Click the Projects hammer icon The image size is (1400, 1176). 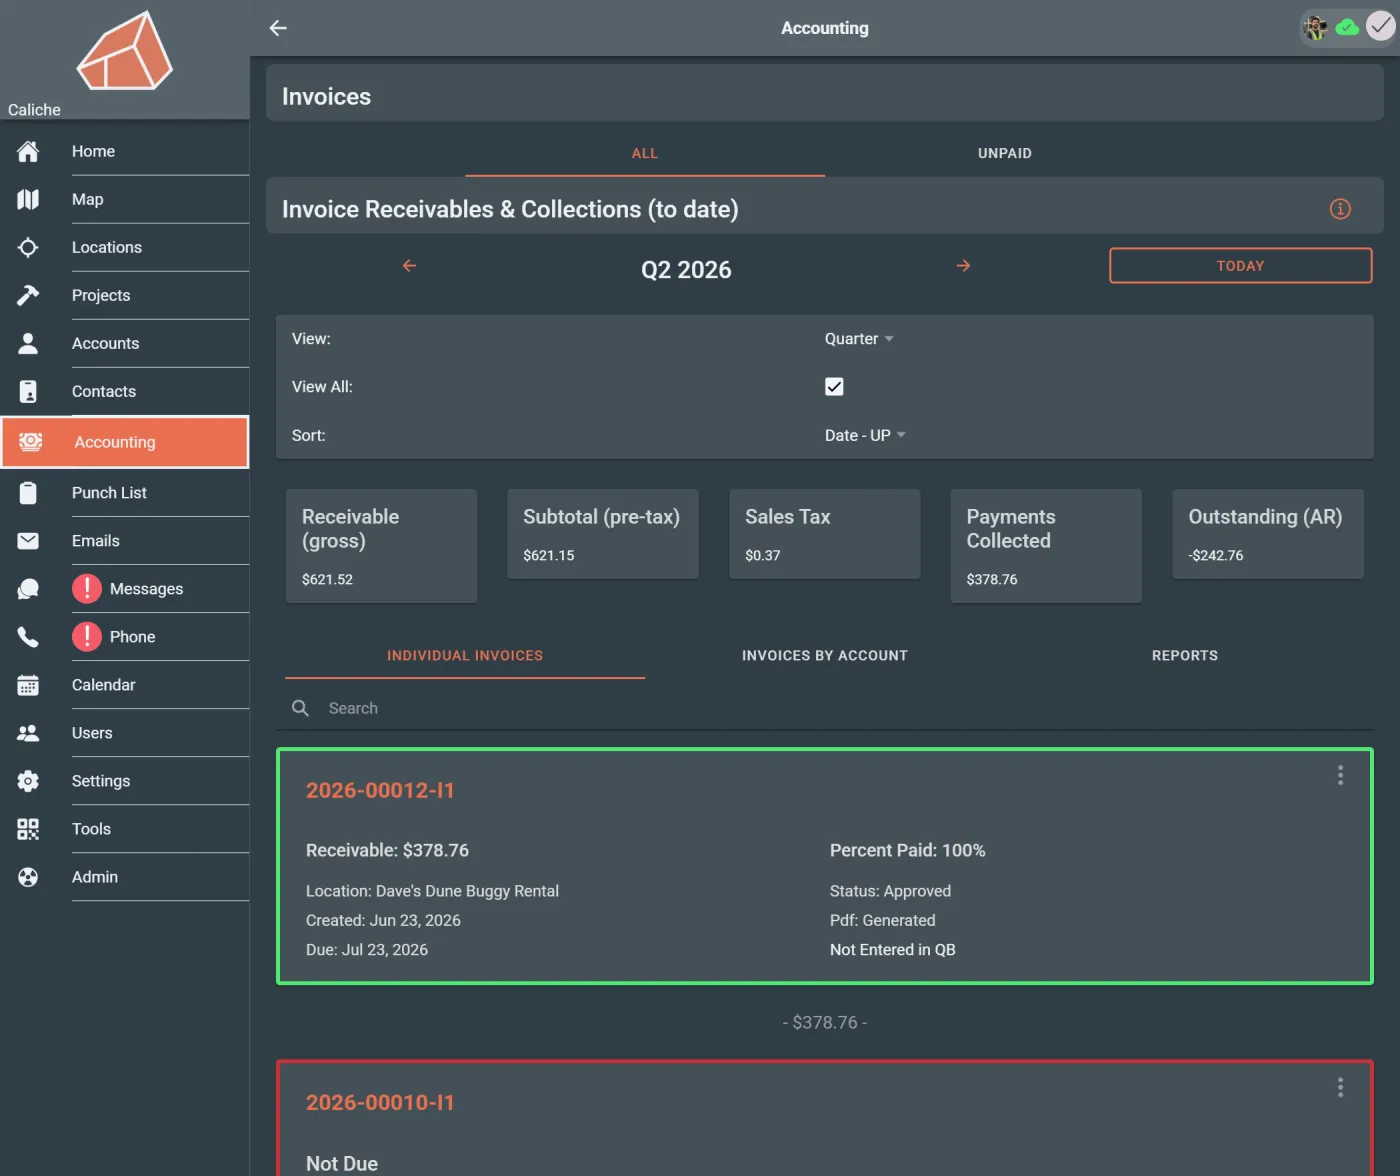pyautogui.click(x=28, y=295)
